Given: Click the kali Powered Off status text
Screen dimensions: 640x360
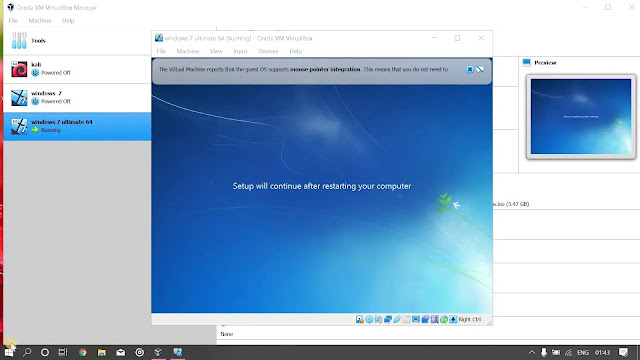Looking at the screenshot, I should pyautogui.click(x=56, y=73).
